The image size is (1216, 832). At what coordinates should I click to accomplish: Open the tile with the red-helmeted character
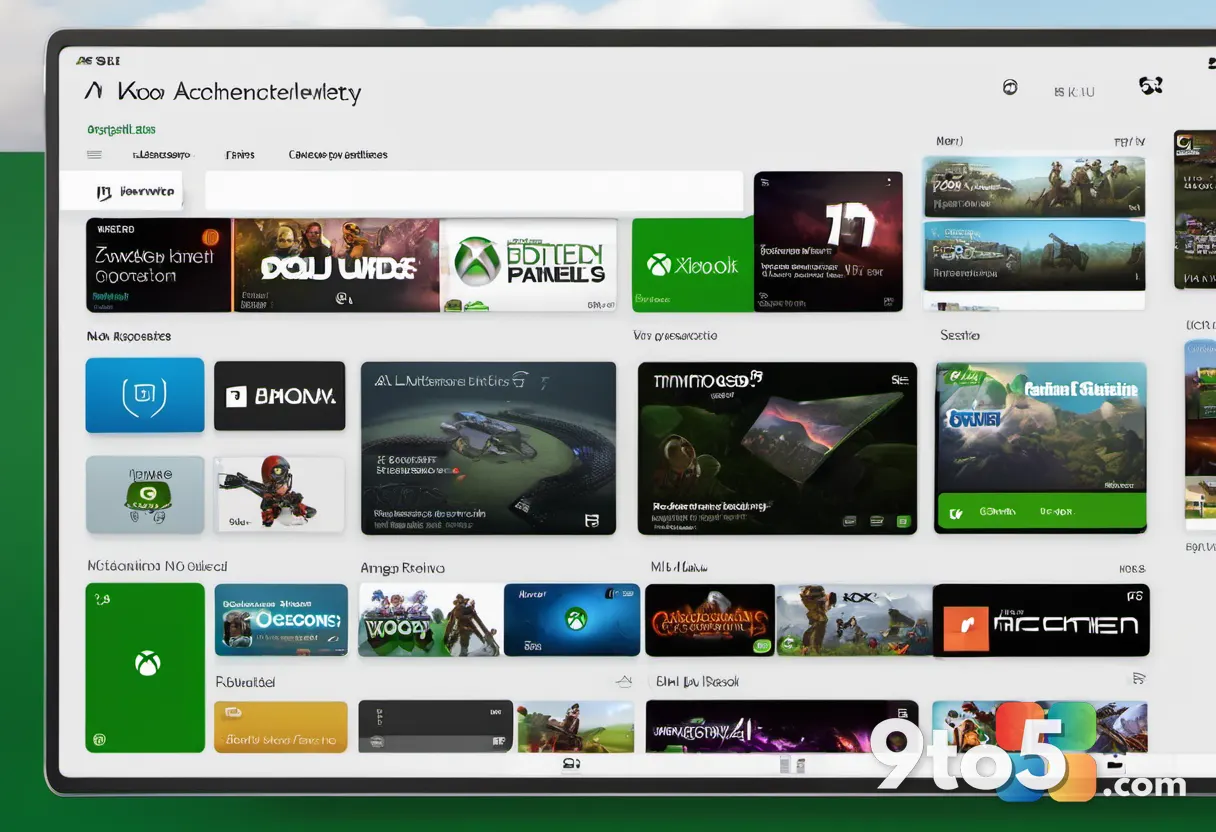[x=279, y=494]
